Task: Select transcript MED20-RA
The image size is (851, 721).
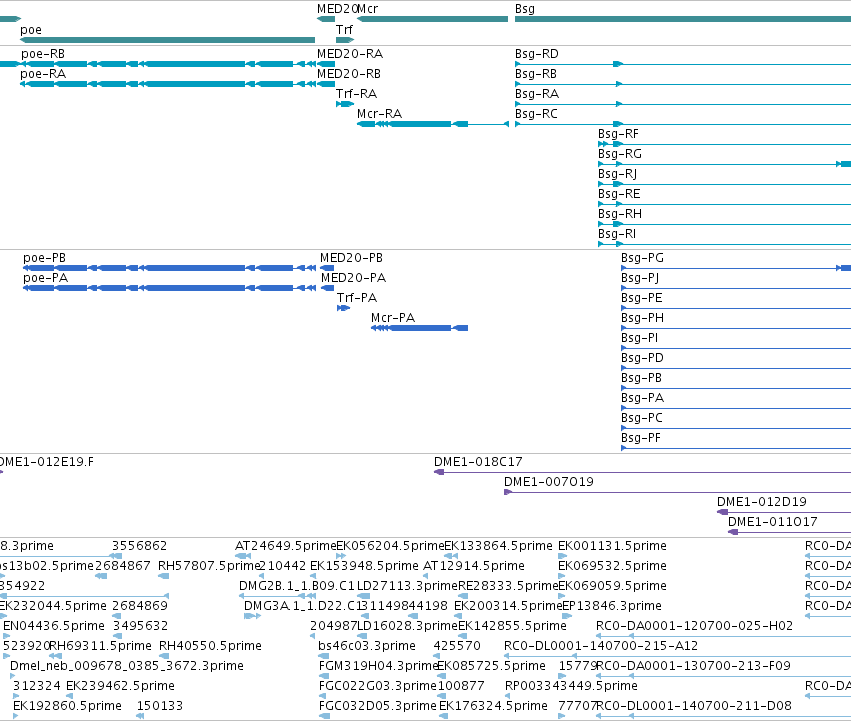Action: tap(350, 54)
